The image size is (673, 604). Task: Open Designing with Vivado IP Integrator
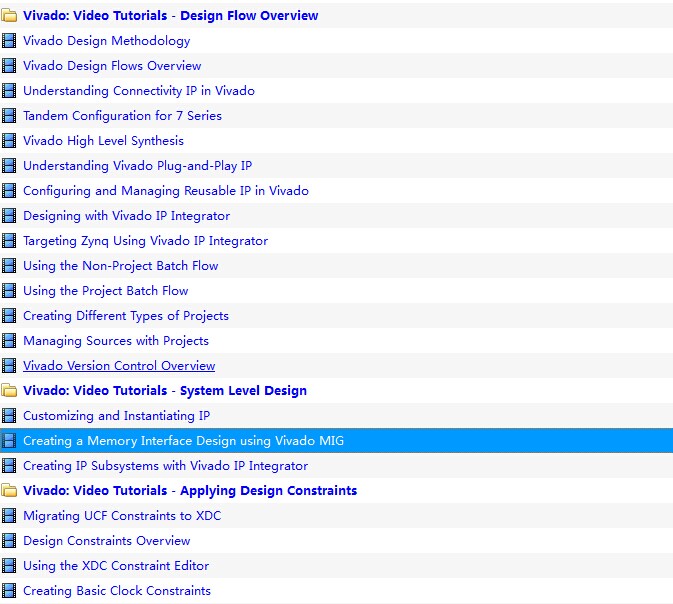coord(127,215)
